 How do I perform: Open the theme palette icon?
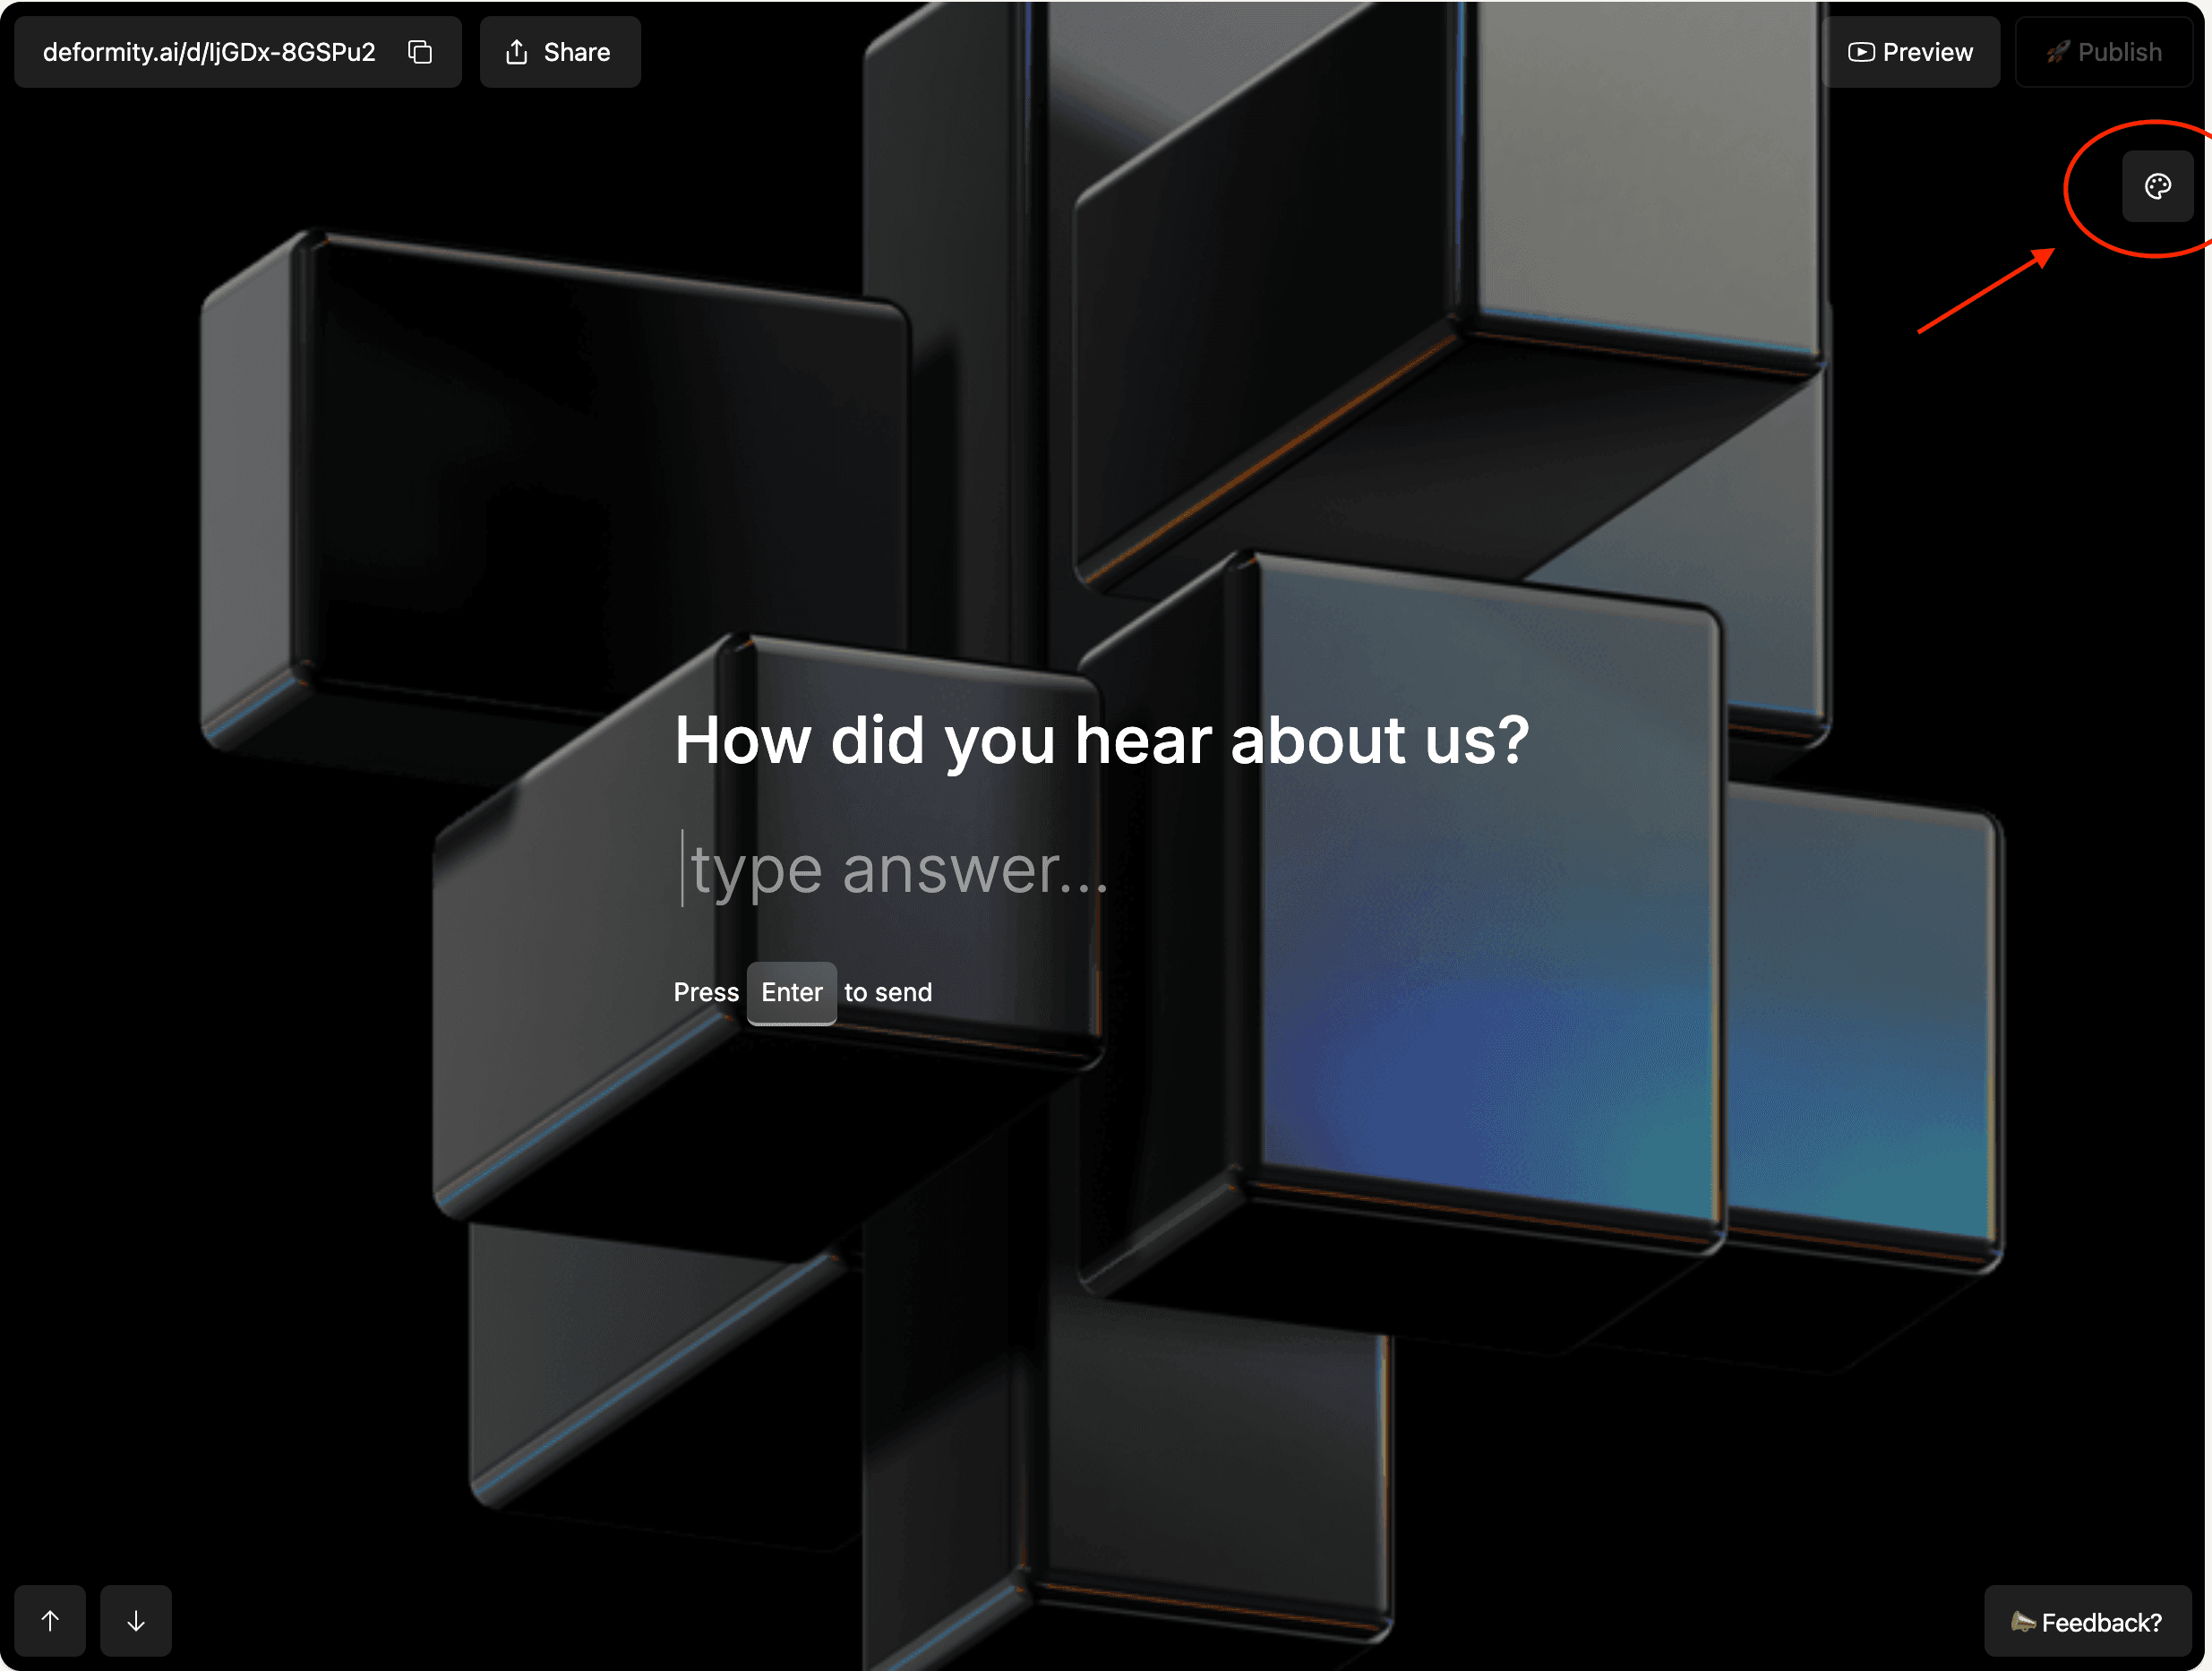[x=2157, y=186]
